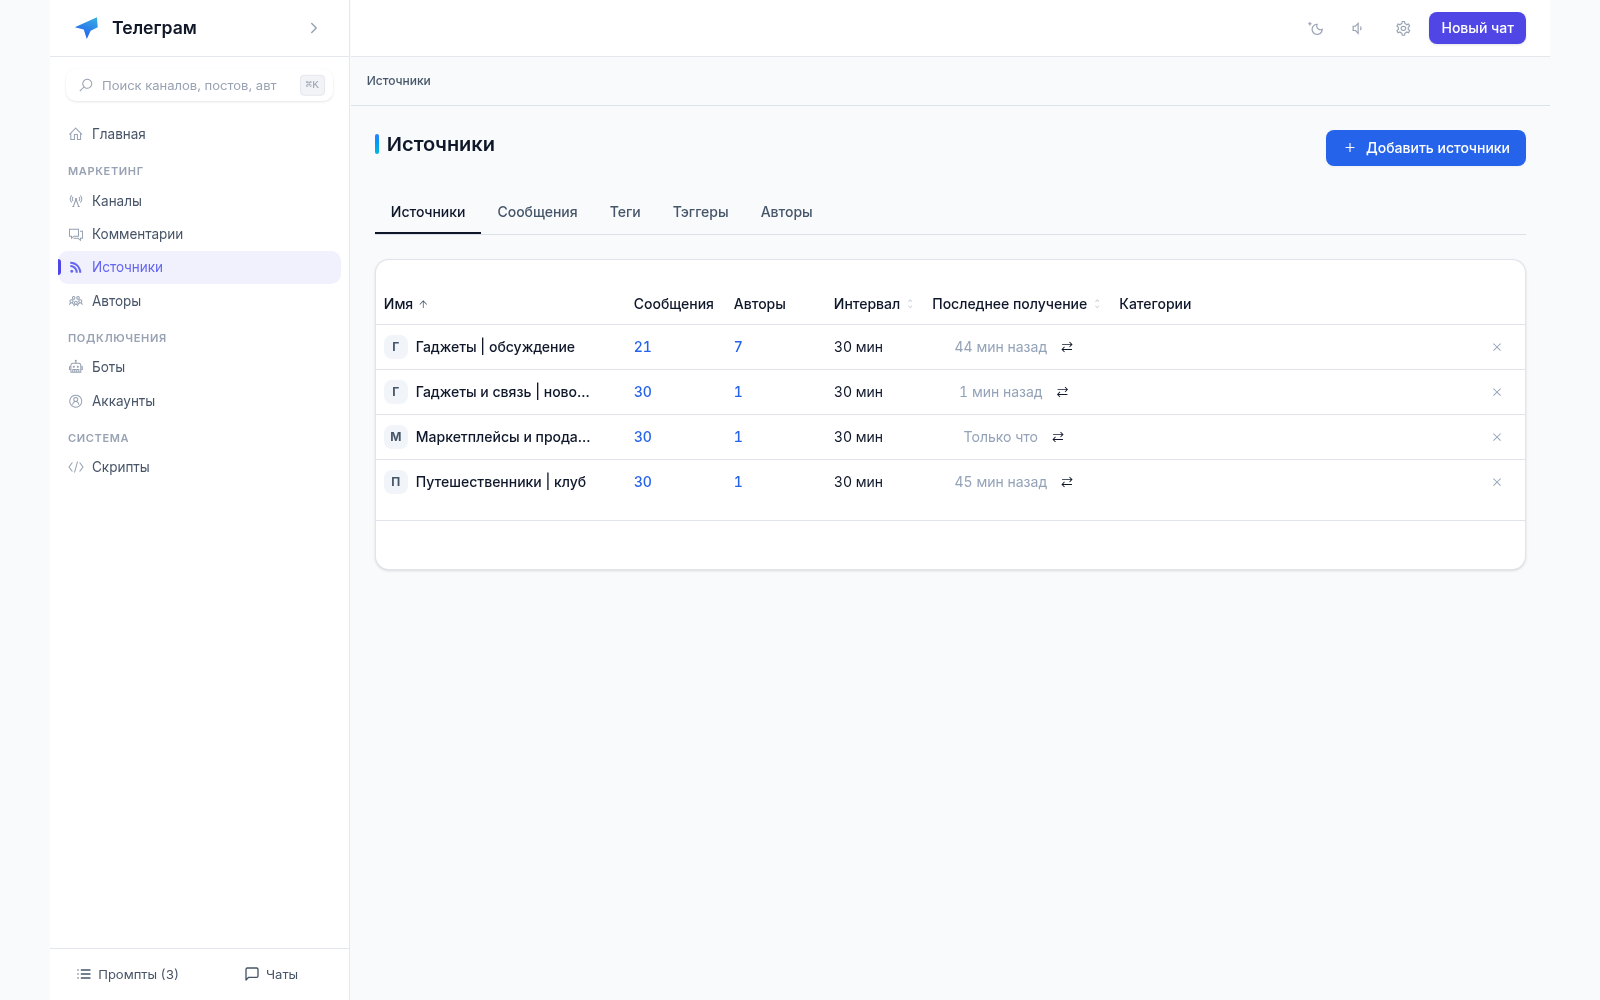
Task: Open Главная in sidebar
Action: coord(199,134)
